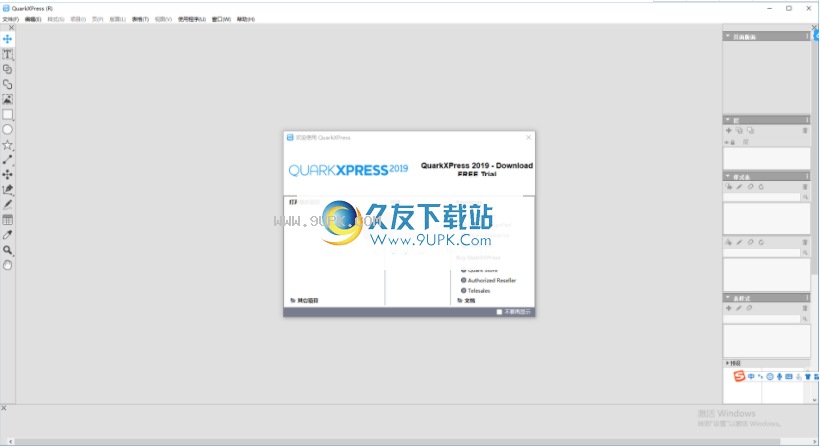Delete style with Style Sheets trash icon

pyautogui.click(x=805, y=187)
